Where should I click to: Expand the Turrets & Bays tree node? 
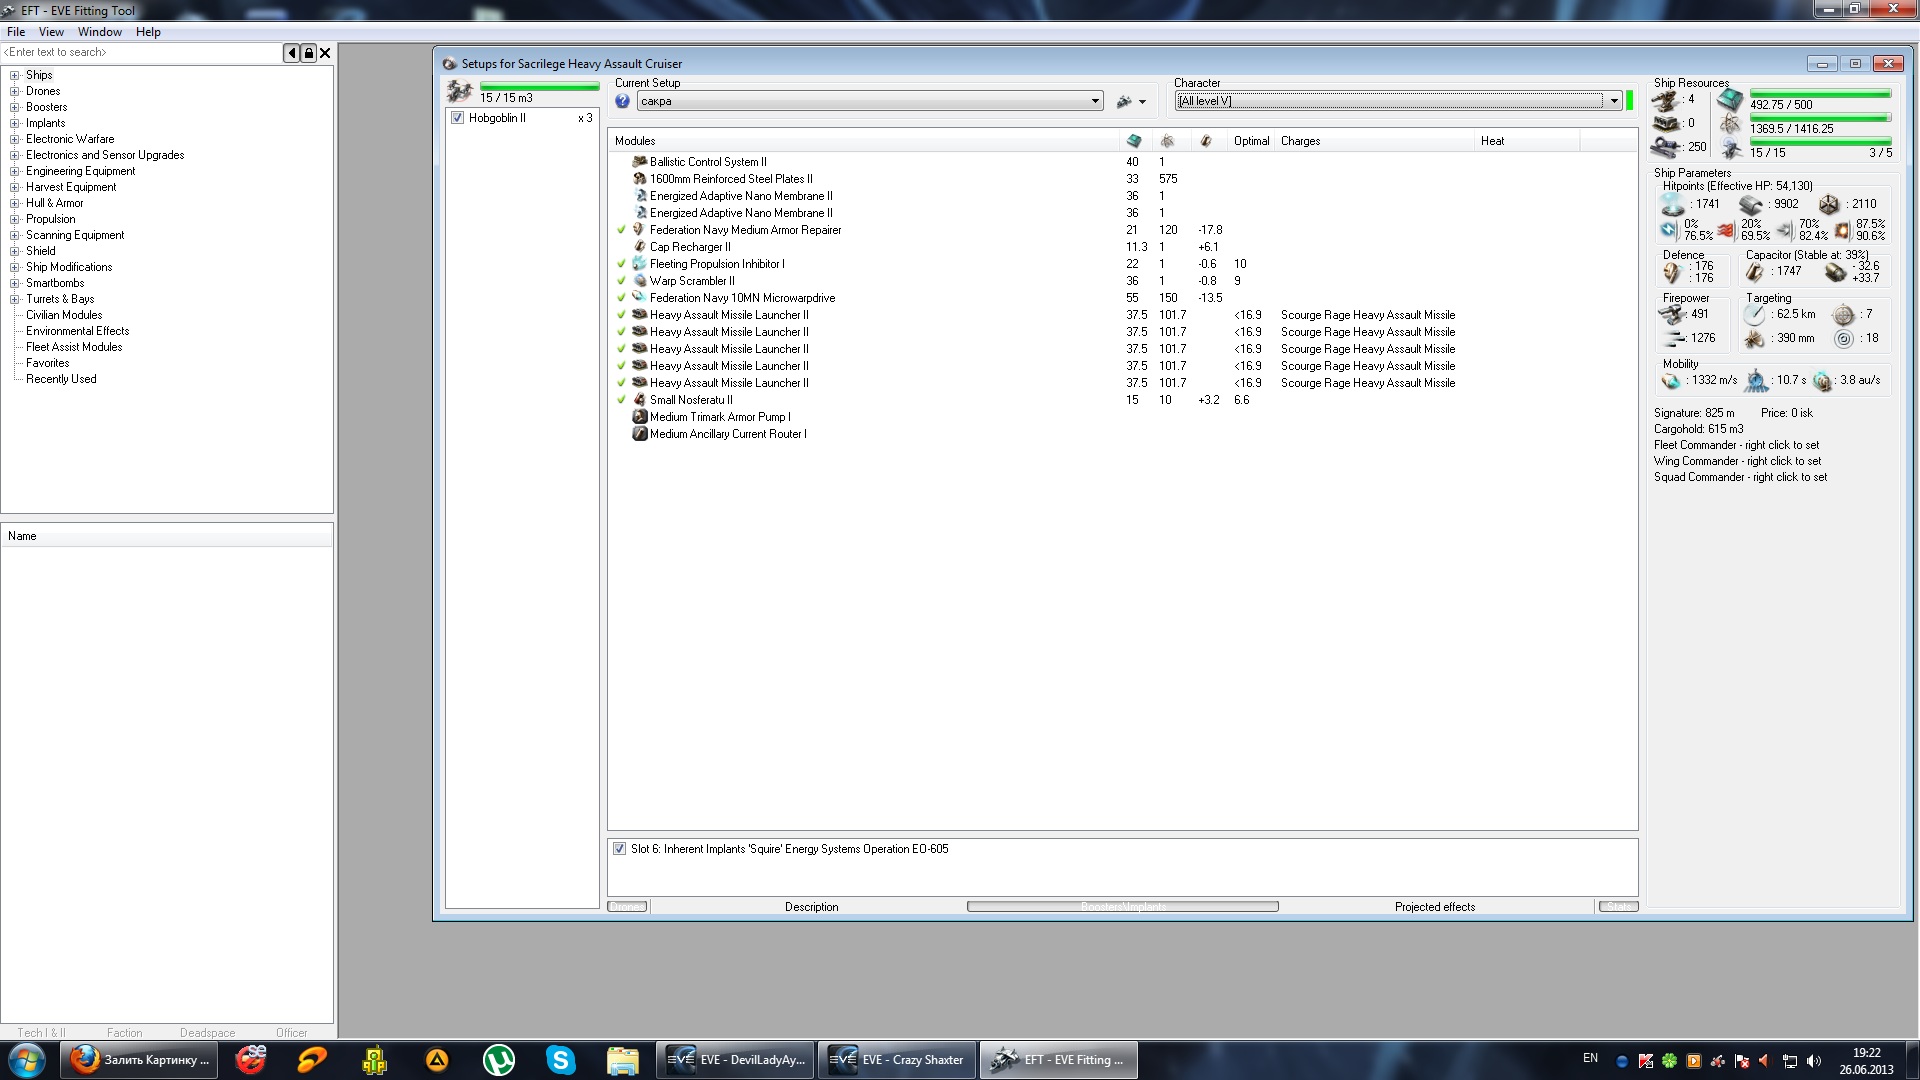click(x=15, y=299)
